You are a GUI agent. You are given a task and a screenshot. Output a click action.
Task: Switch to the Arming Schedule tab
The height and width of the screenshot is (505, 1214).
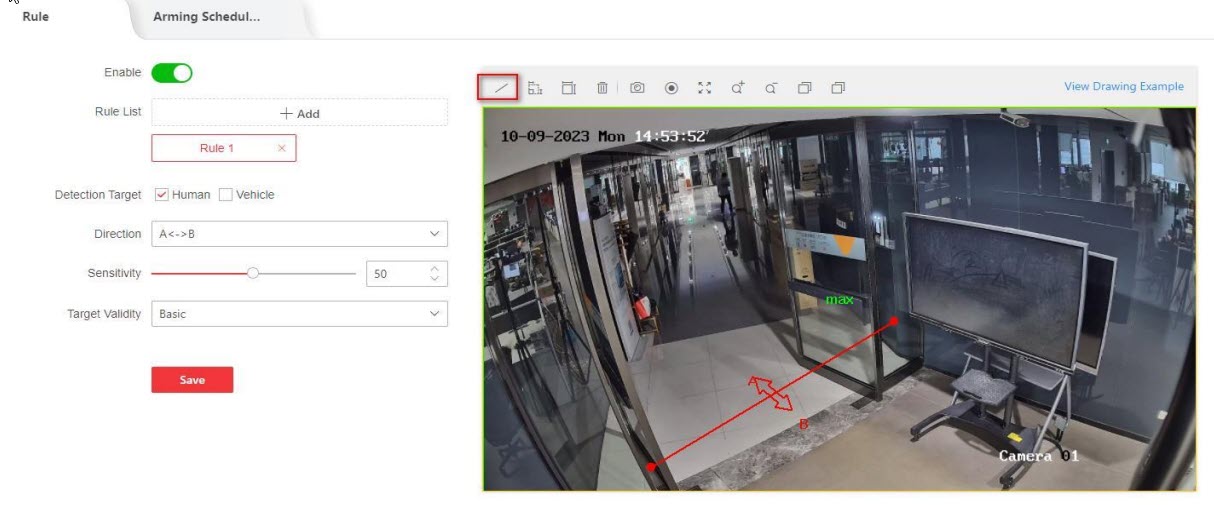207,17
